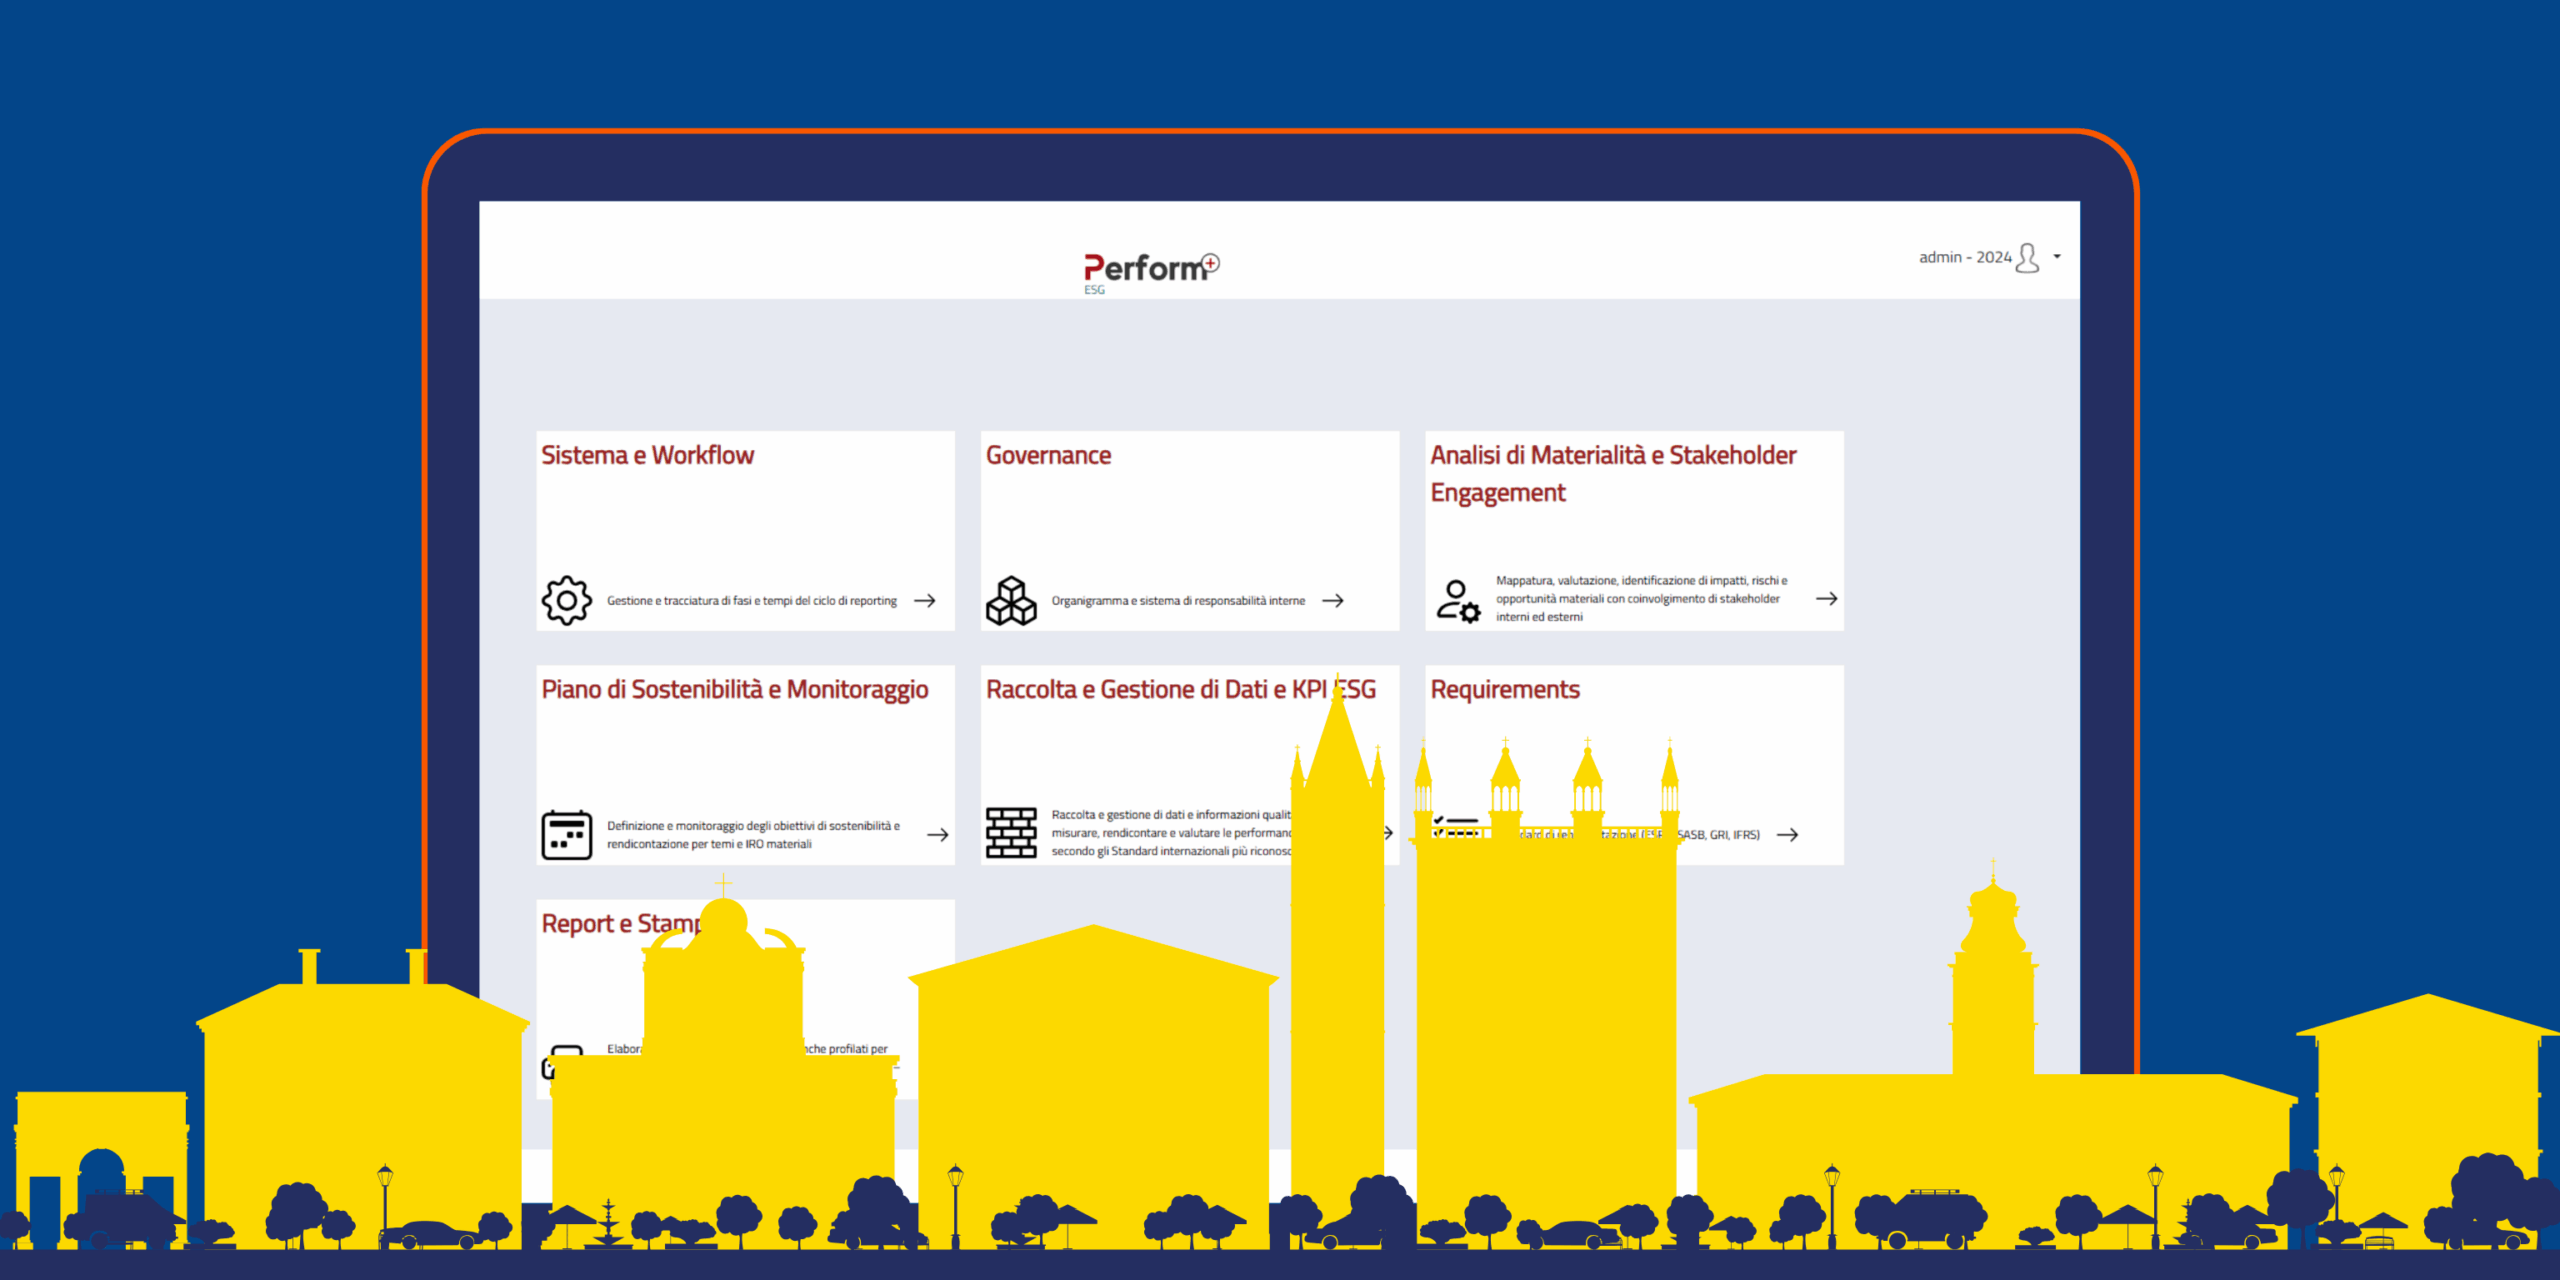The width and height of the screenshot is (2560, 1280).
Task: Click the stacked cubes Governance icon
Action: click(x=1011, y=600)
